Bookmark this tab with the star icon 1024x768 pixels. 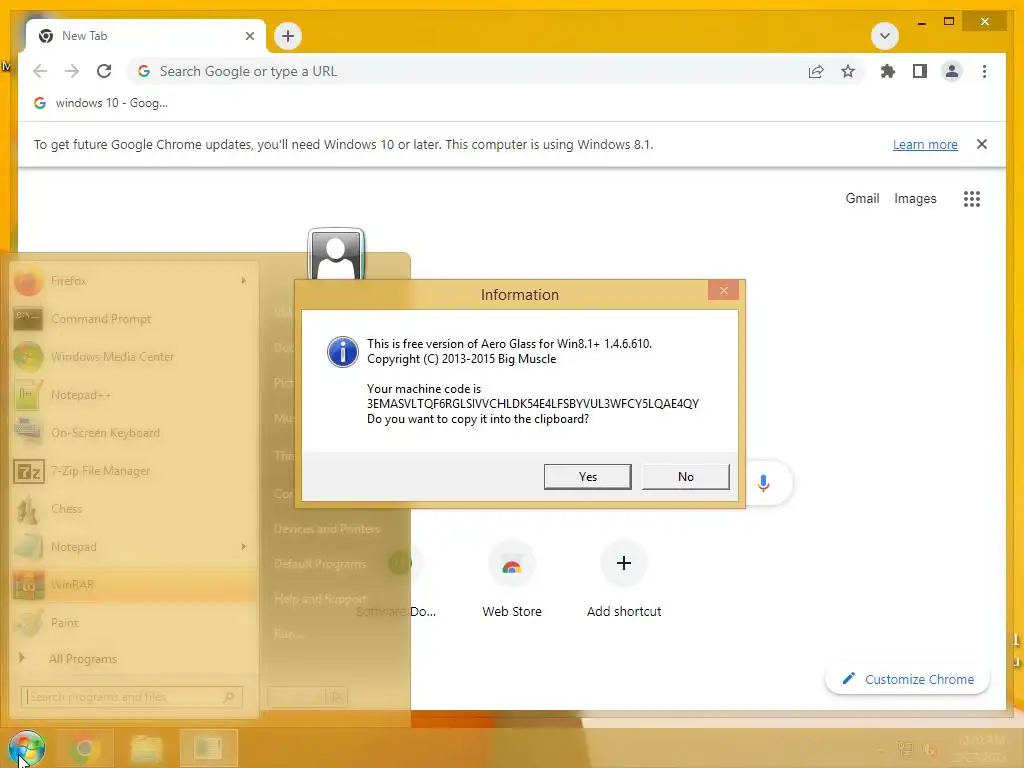tap(848, 71)
